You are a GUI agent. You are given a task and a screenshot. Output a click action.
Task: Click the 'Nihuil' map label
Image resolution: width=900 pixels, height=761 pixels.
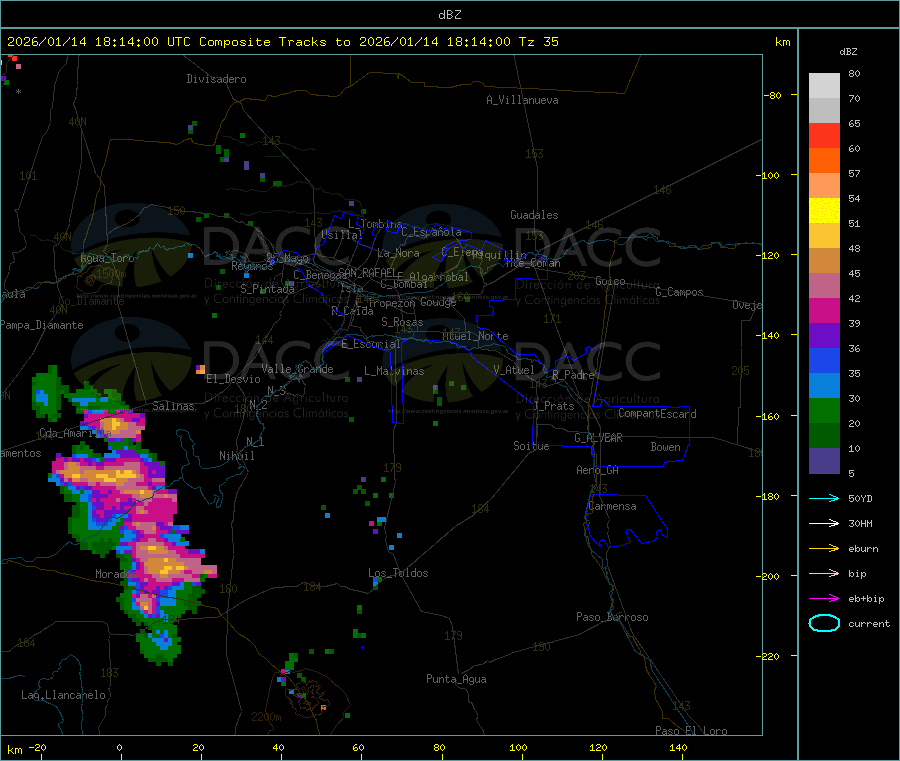pos(236,456)
